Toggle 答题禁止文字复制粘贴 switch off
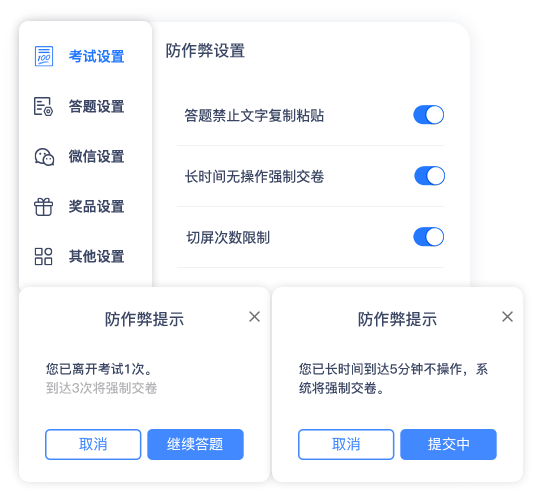The height and width of the screenshot is (495, 541). point(429,115)
